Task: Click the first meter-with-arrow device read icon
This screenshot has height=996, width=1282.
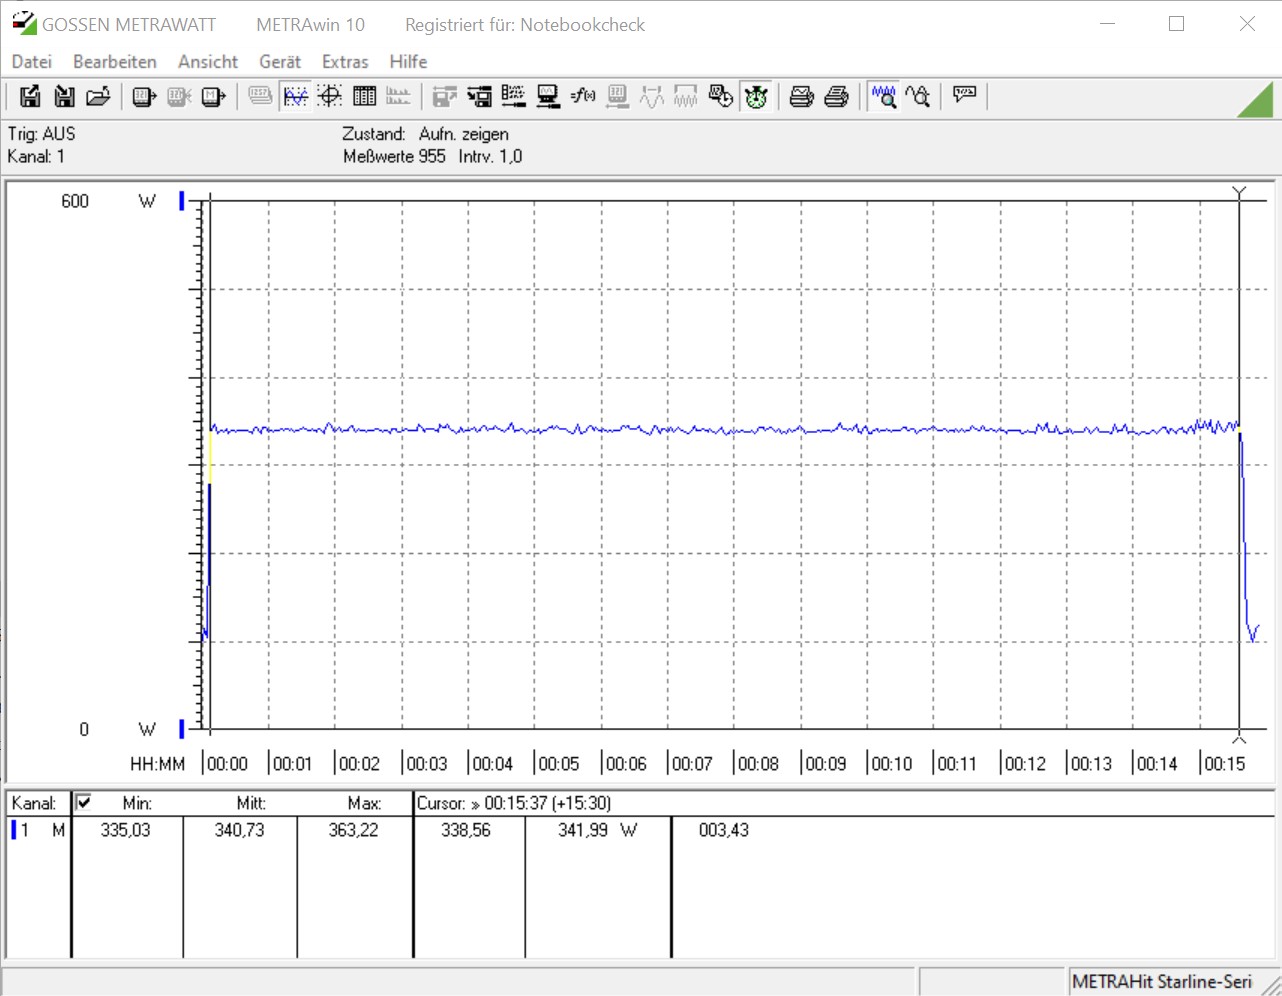Action: tap(144, 96)
